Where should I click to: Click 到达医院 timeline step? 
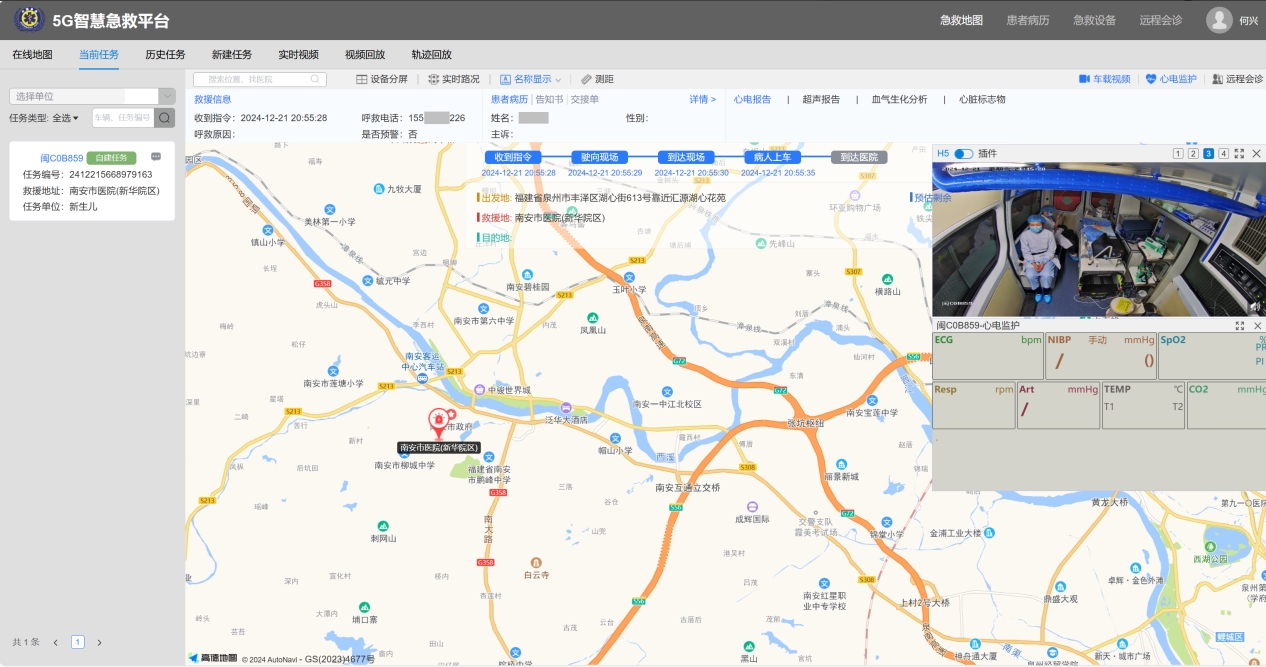coord(859,157)
